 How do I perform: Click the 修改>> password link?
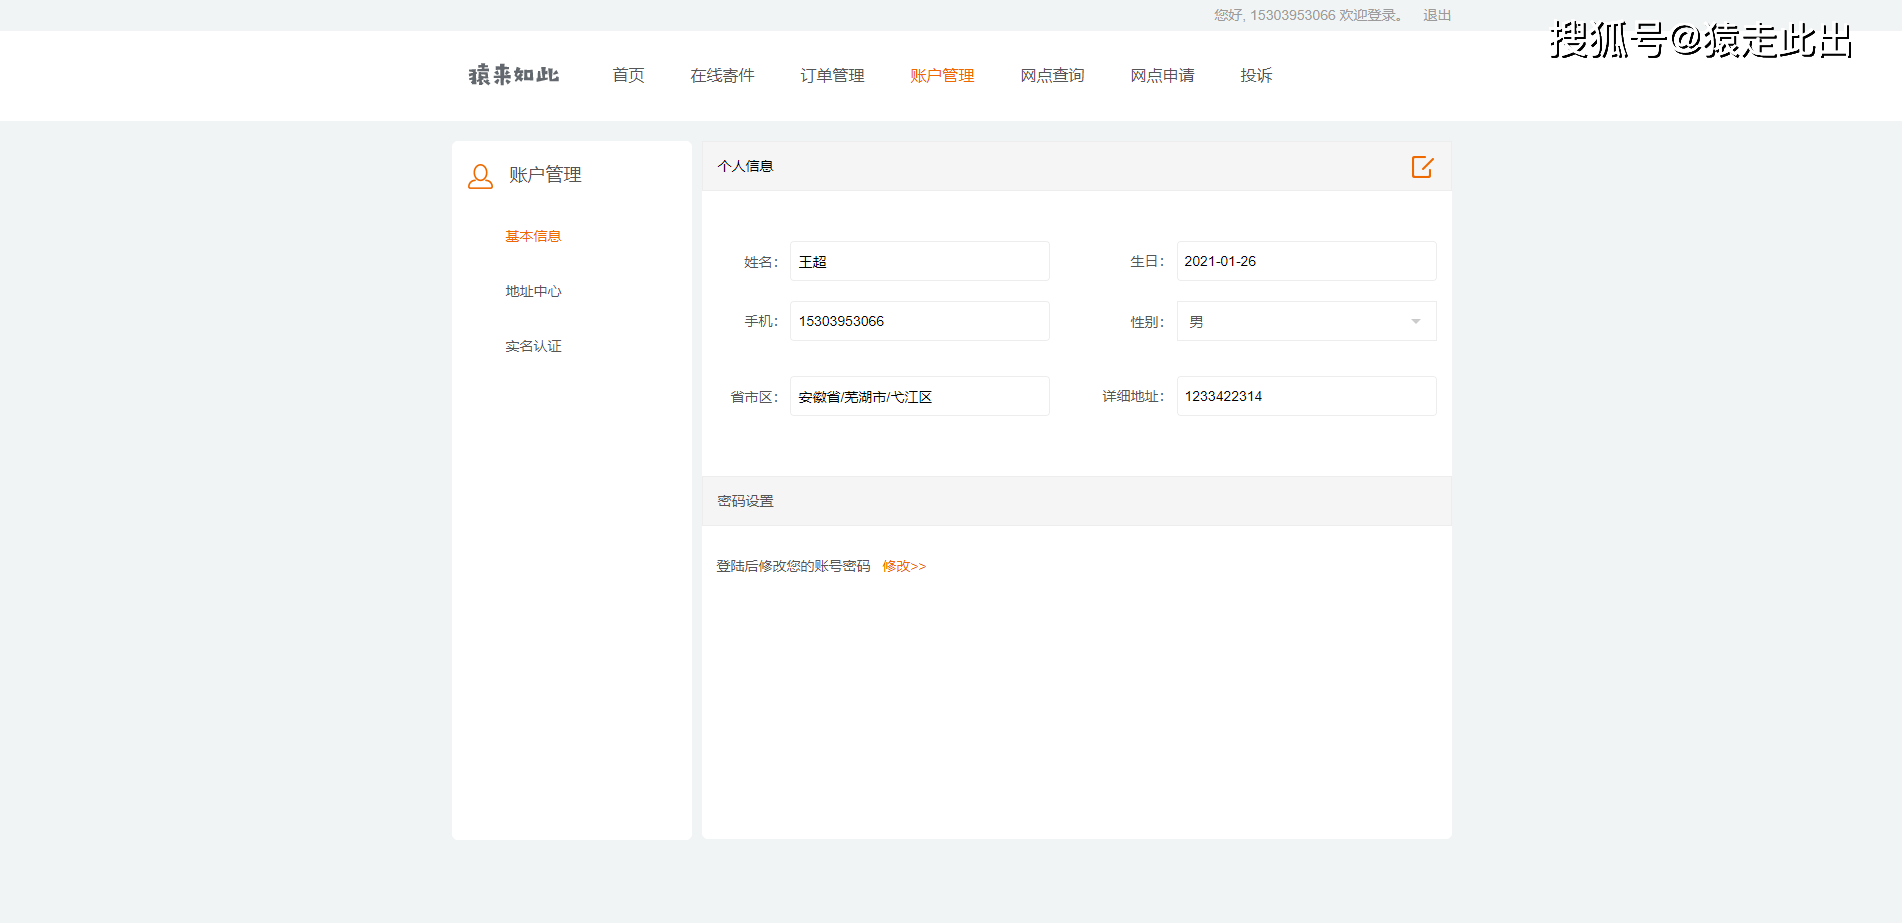[x=904, y=566]
